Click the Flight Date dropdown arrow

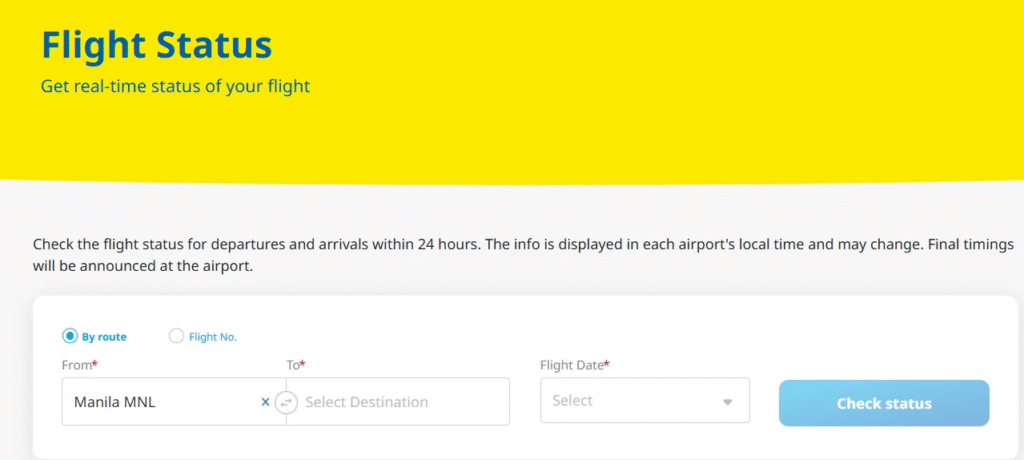point(728,402)
